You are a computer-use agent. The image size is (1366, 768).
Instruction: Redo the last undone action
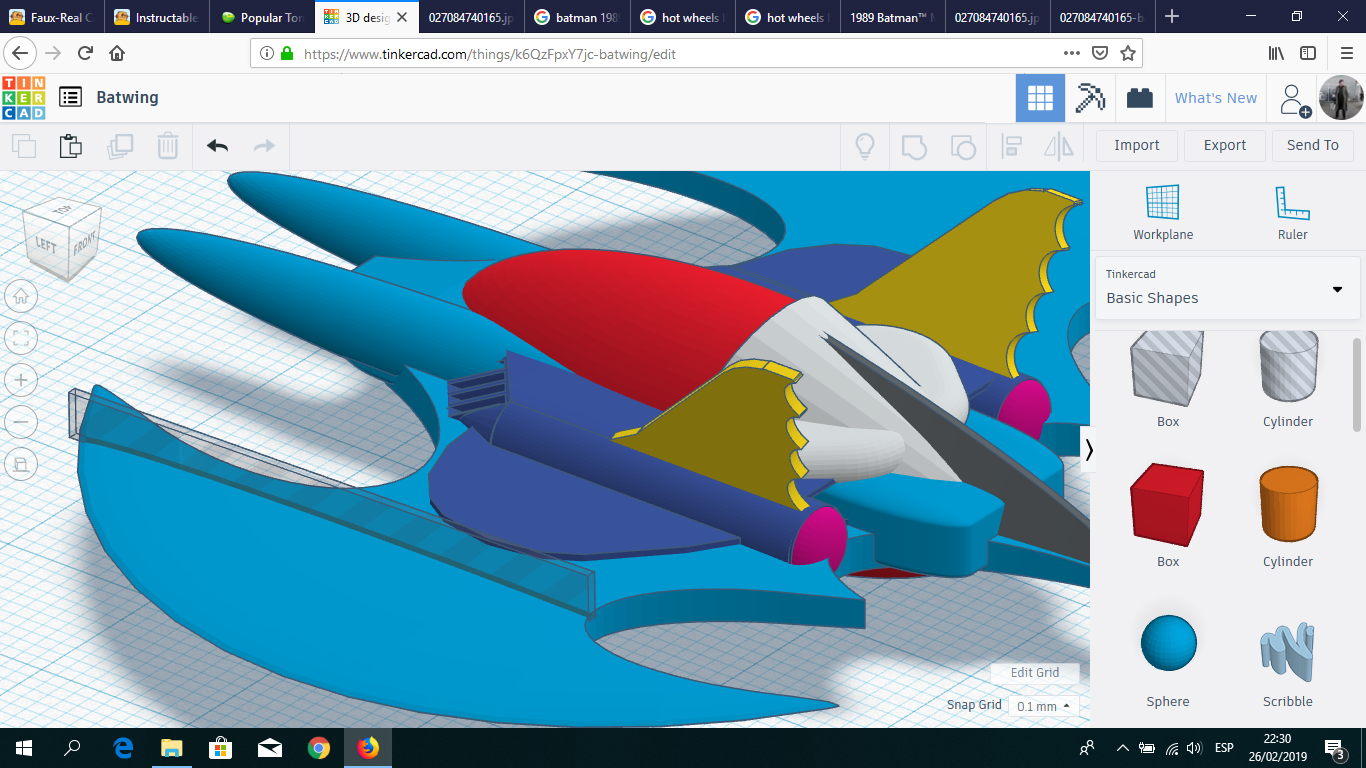click(264, 146)
